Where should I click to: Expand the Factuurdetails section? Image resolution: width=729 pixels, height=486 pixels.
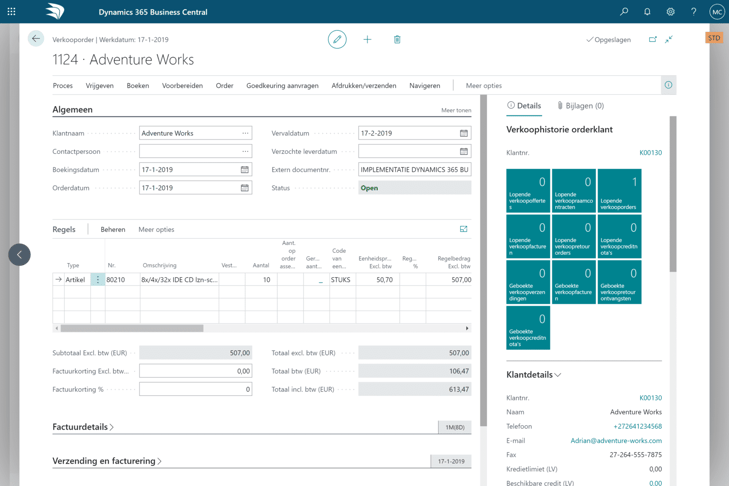point(83,427)
